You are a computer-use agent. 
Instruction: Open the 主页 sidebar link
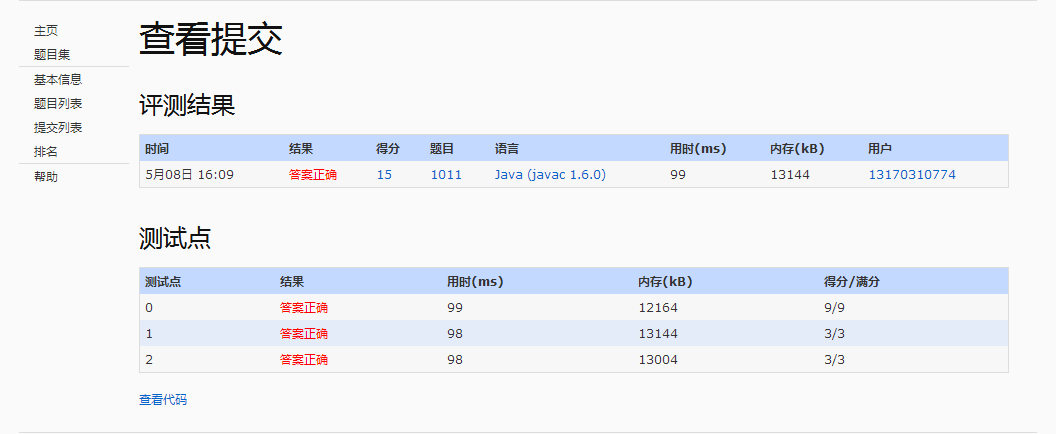(46, 30)
